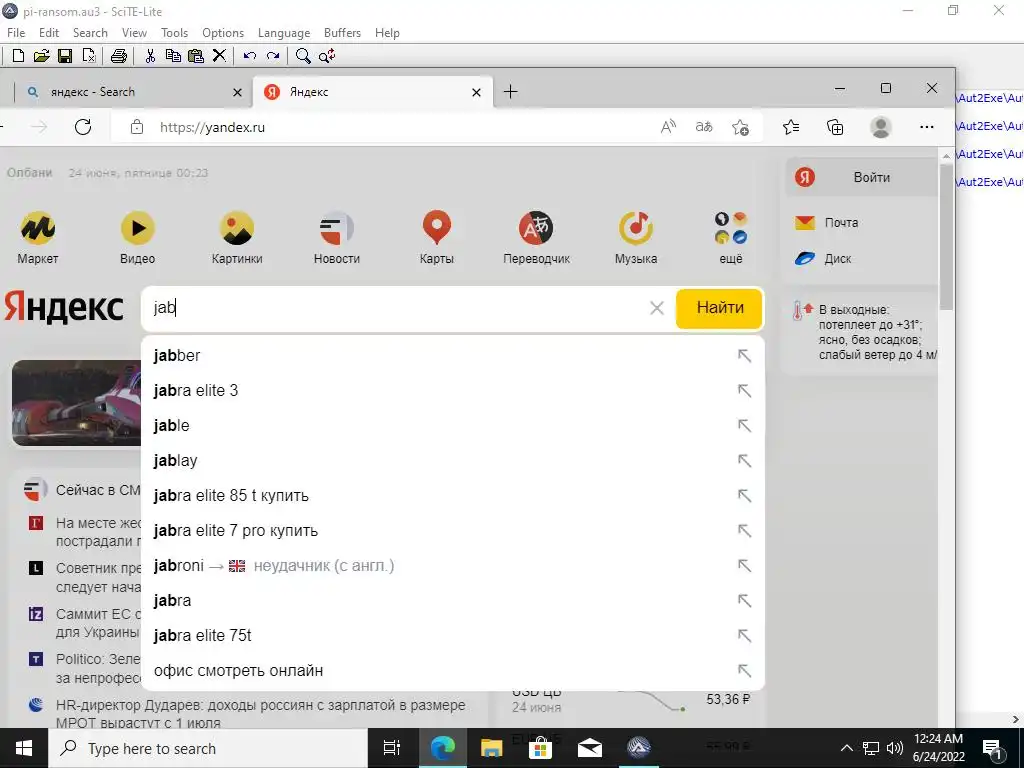Open the Help menu in SciTE

pyautogui.click(x=387, y=33)
